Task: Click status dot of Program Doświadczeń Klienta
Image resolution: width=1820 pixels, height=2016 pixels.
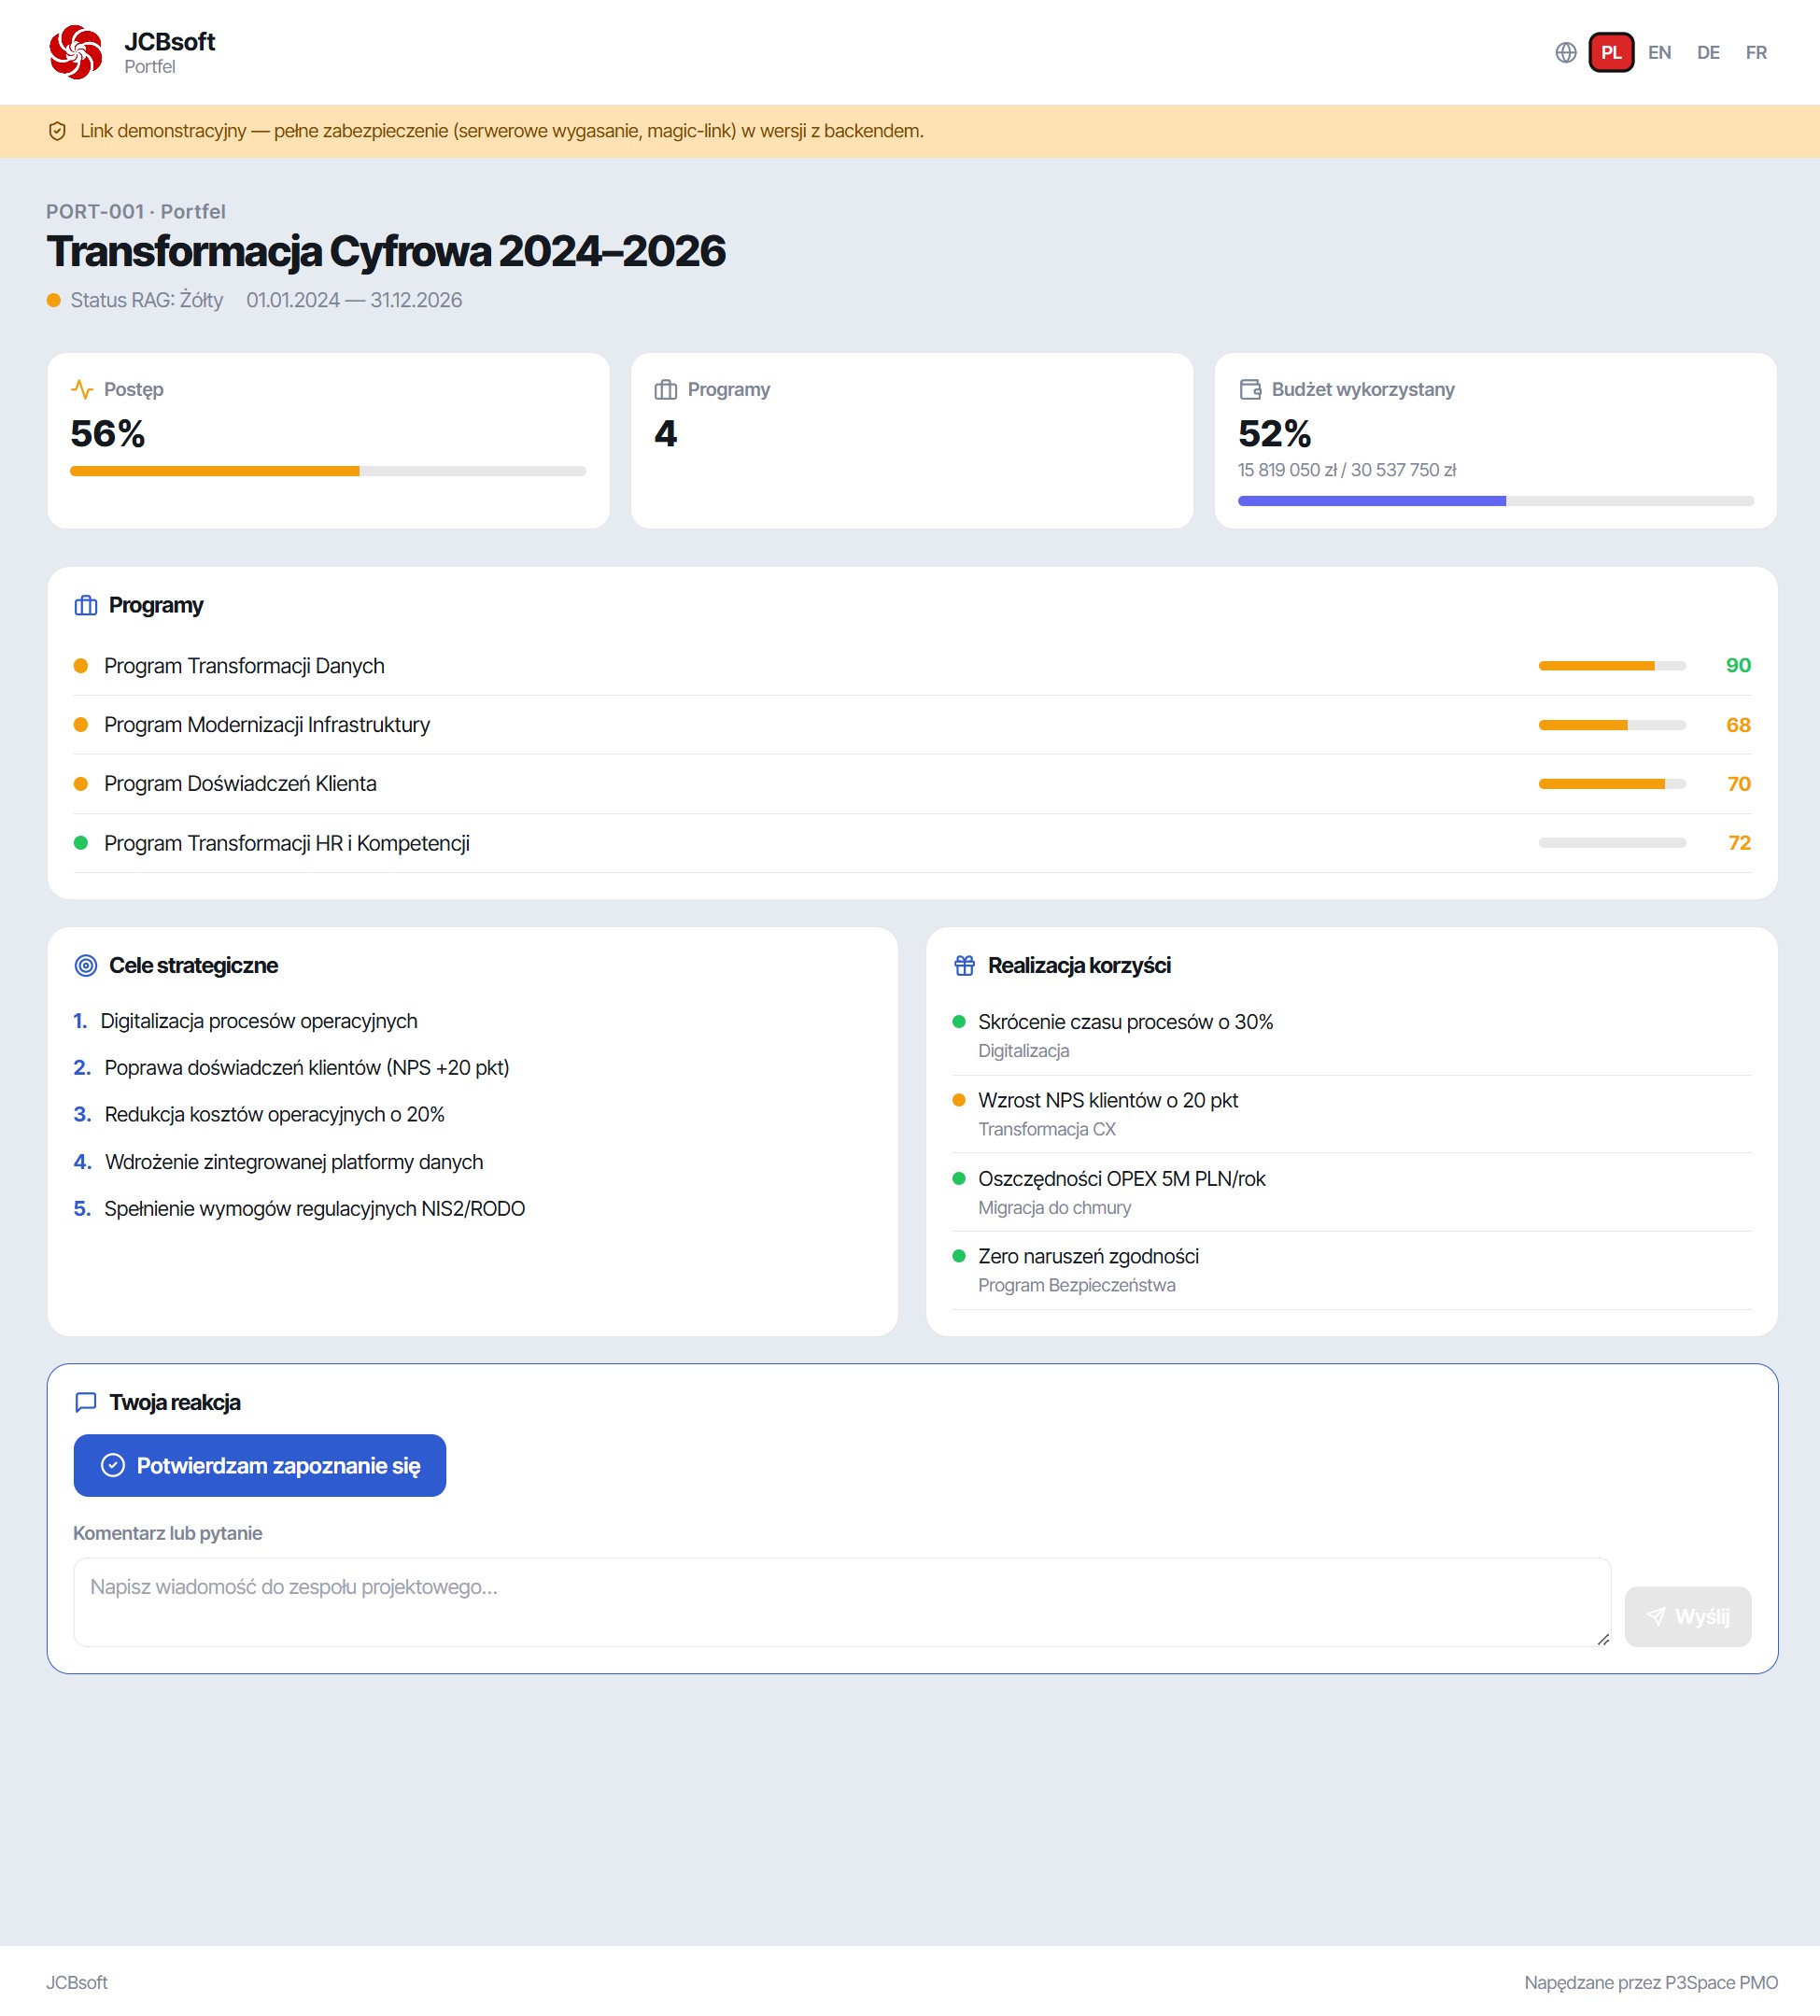Action: [81, 783]
